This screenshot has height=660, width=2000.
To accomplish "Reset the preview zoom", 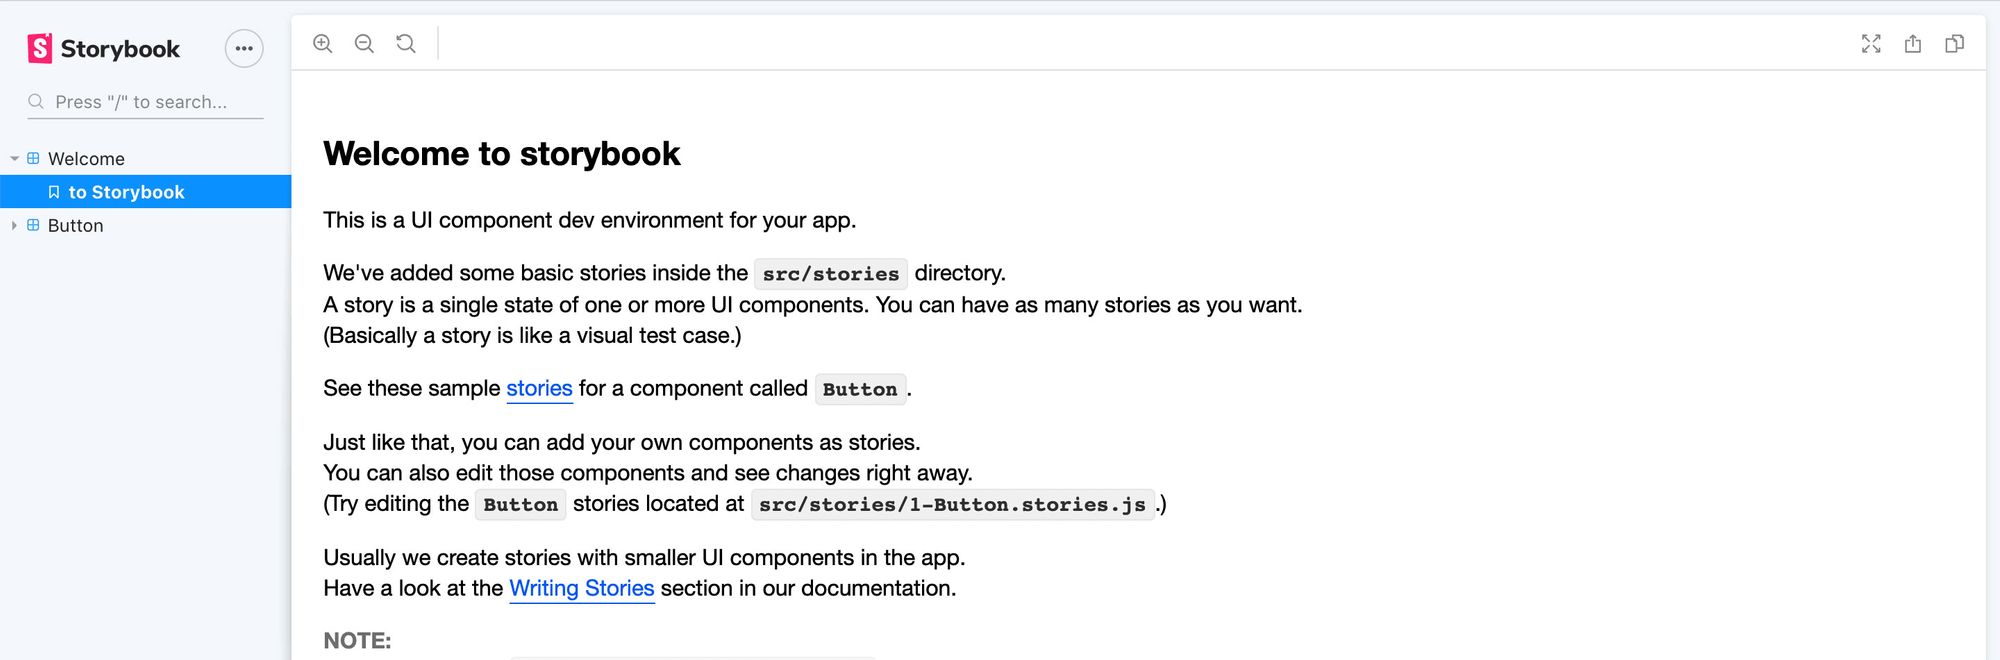I will [x=406, y=44].
